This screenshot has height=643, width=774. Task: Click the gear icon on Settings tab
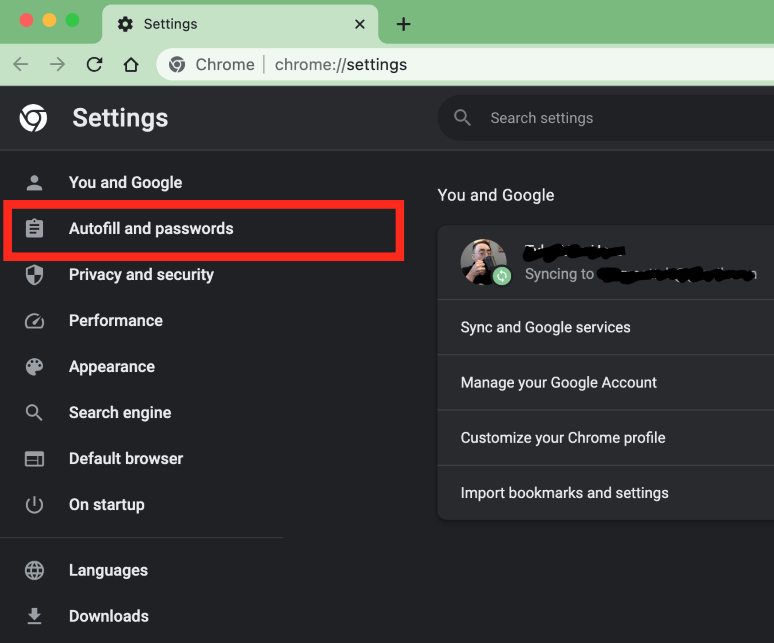click(x=125, y=24)
